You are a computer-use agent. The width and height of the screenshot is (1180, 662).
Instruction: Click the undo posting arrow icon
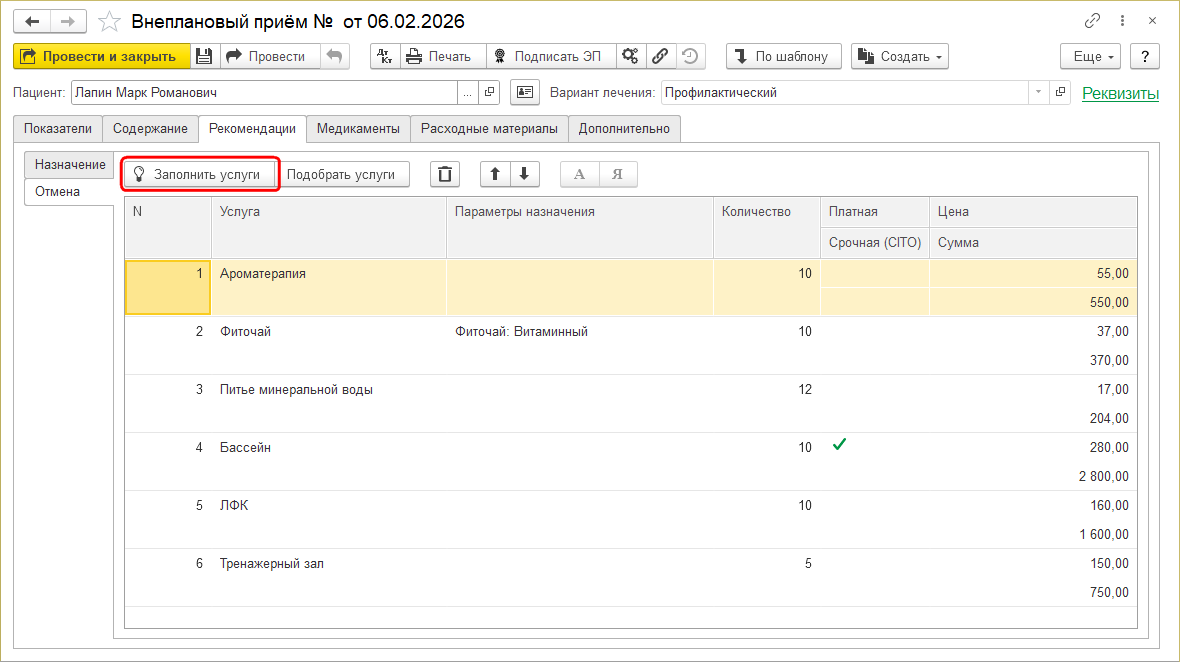[x=335, y=56]
